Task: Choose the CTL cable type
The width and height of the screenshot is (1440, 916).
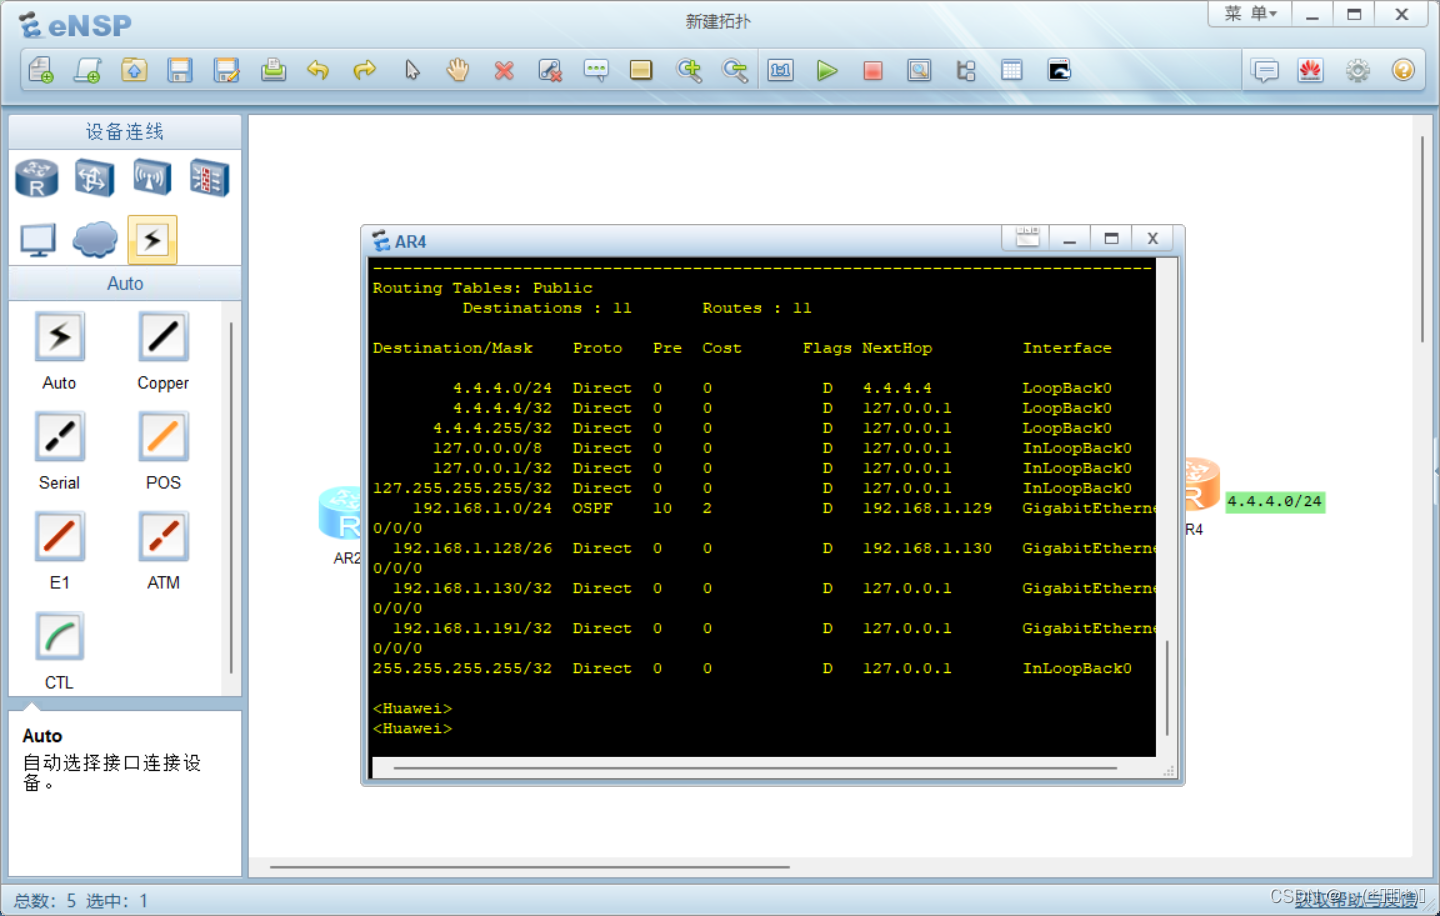Action: tap(59, 637)
